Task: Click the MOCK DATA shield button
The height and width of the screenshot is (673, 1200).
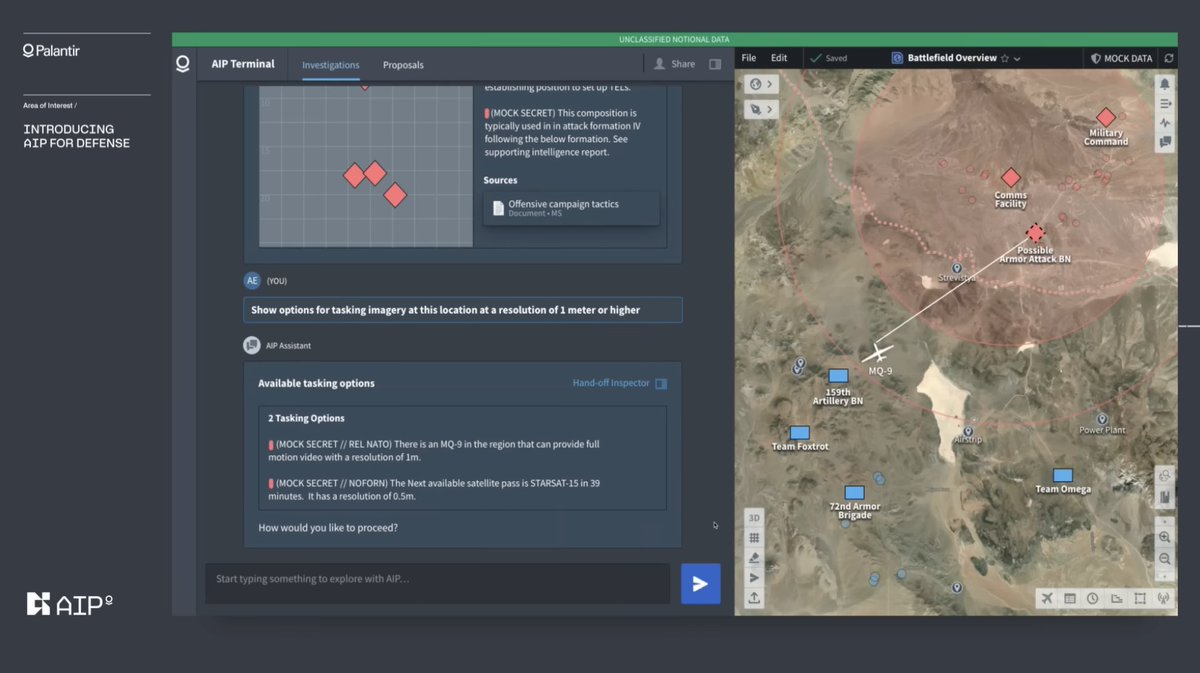Action: pyautogui.click(x=1121, y=58)
